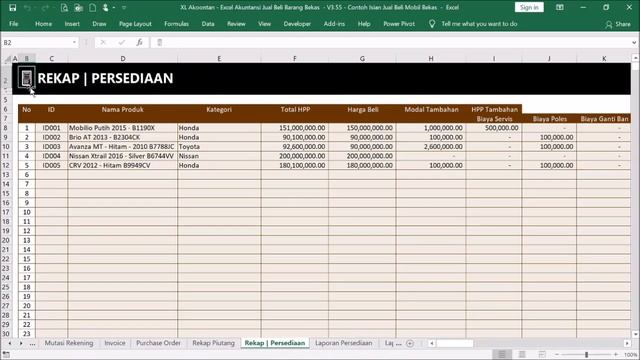
Task: Select cell ID003
Action: click(51, 147)
